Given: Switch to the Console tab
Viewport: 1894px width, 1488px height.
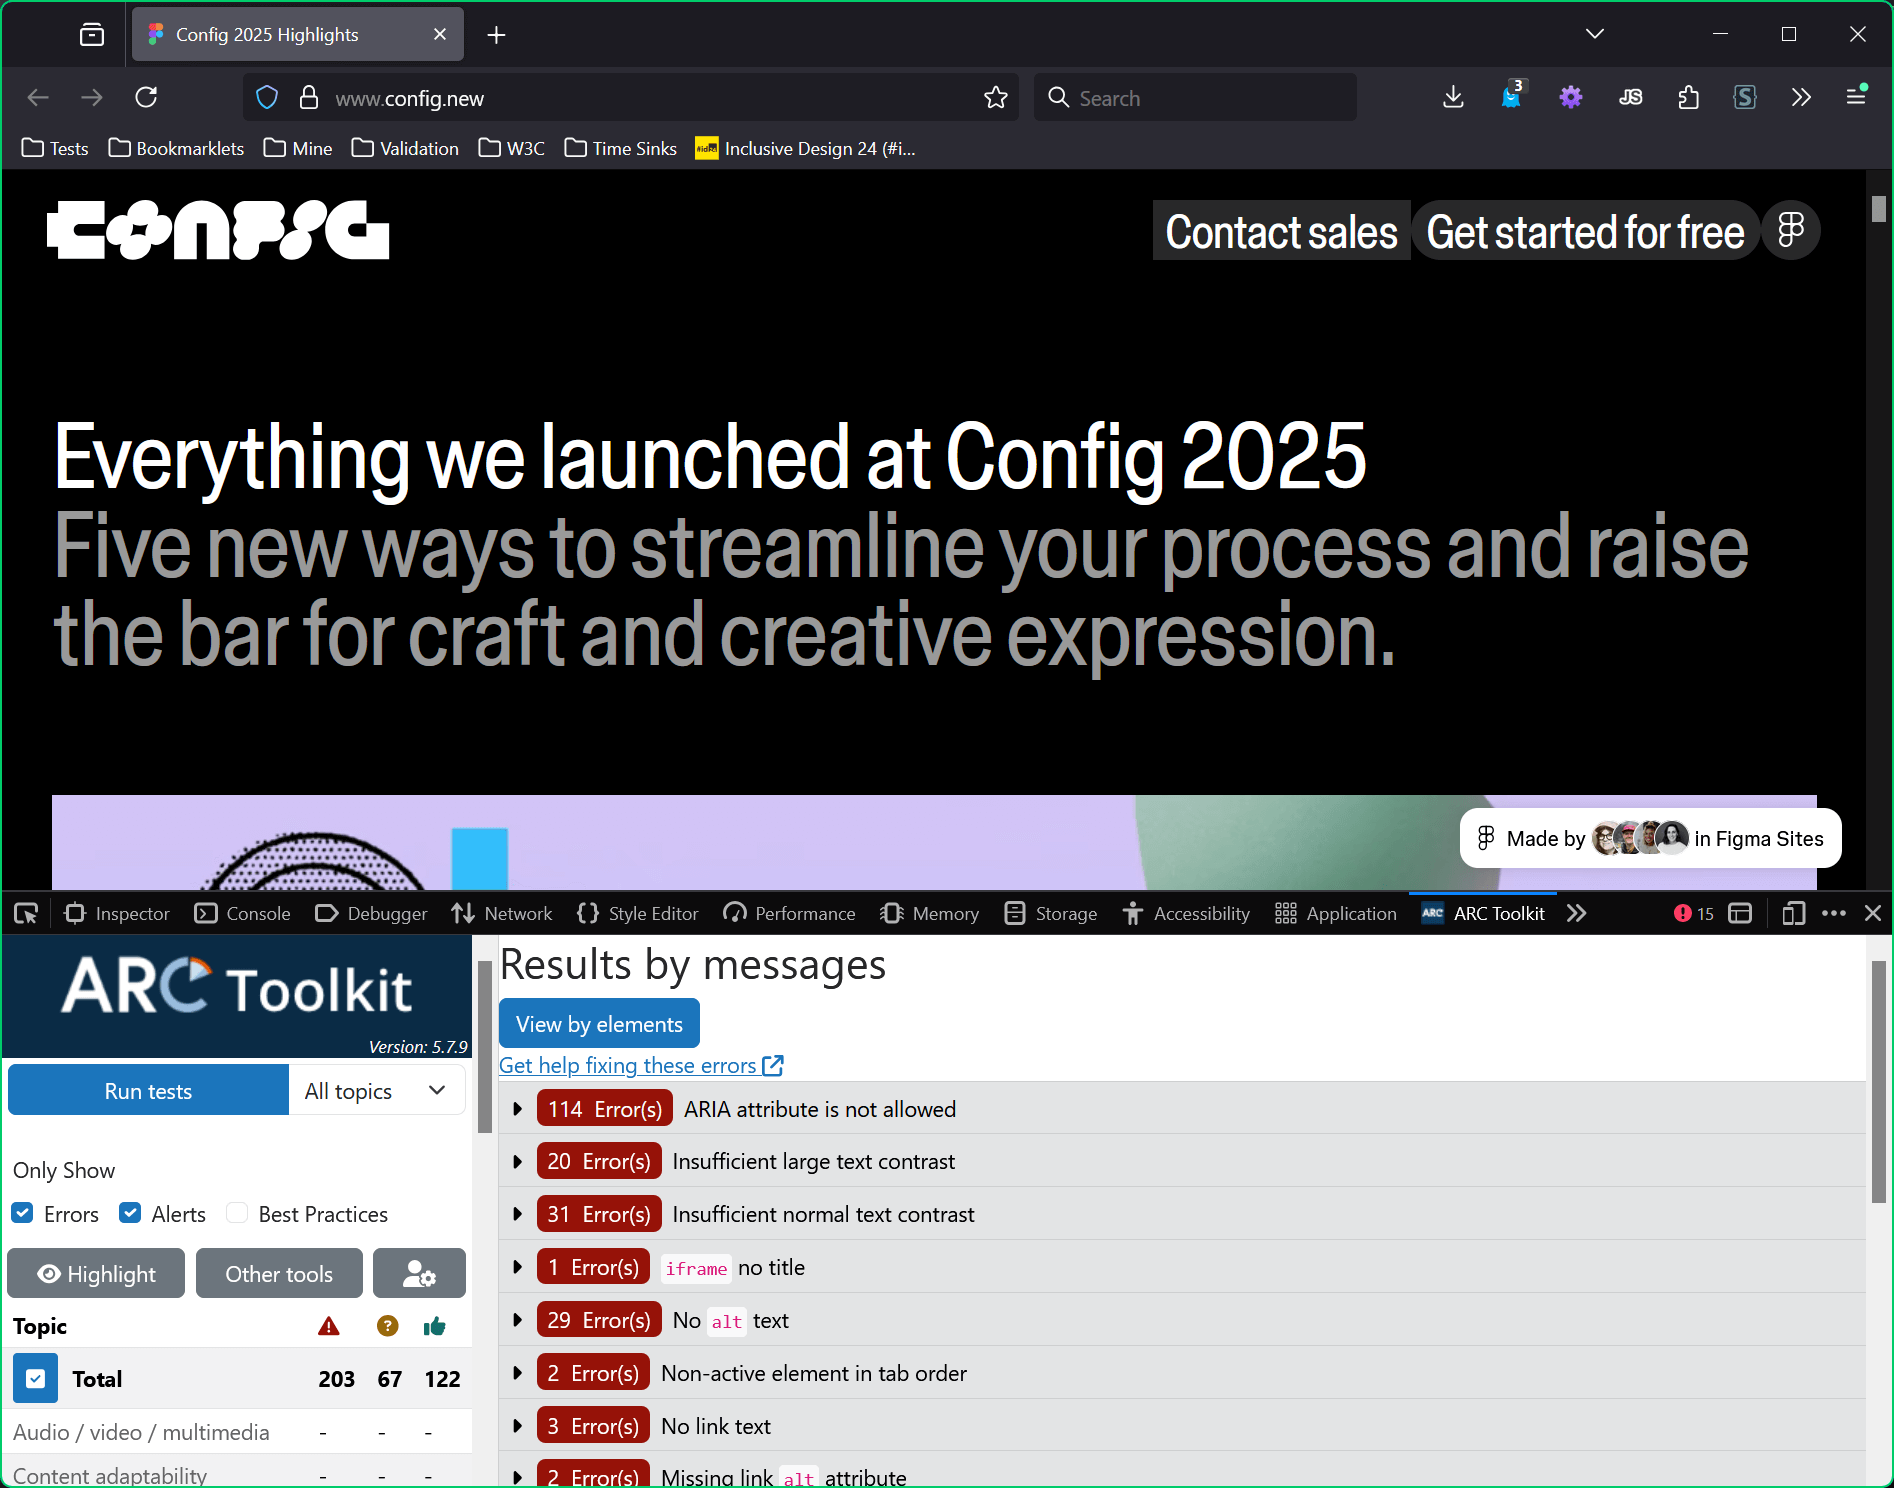Looking at the screenshot, I should tap(243, 913).
